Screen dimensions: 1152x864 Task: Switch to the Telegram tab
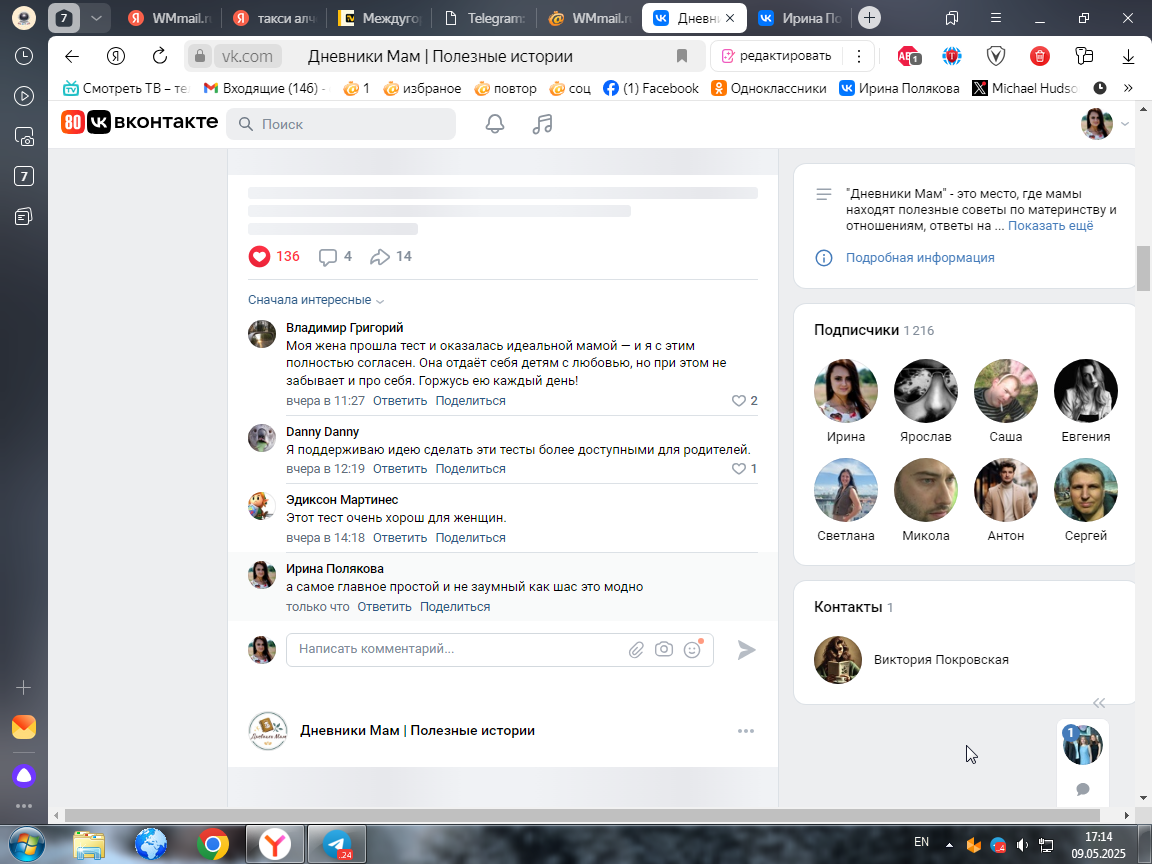coord(485,18)
